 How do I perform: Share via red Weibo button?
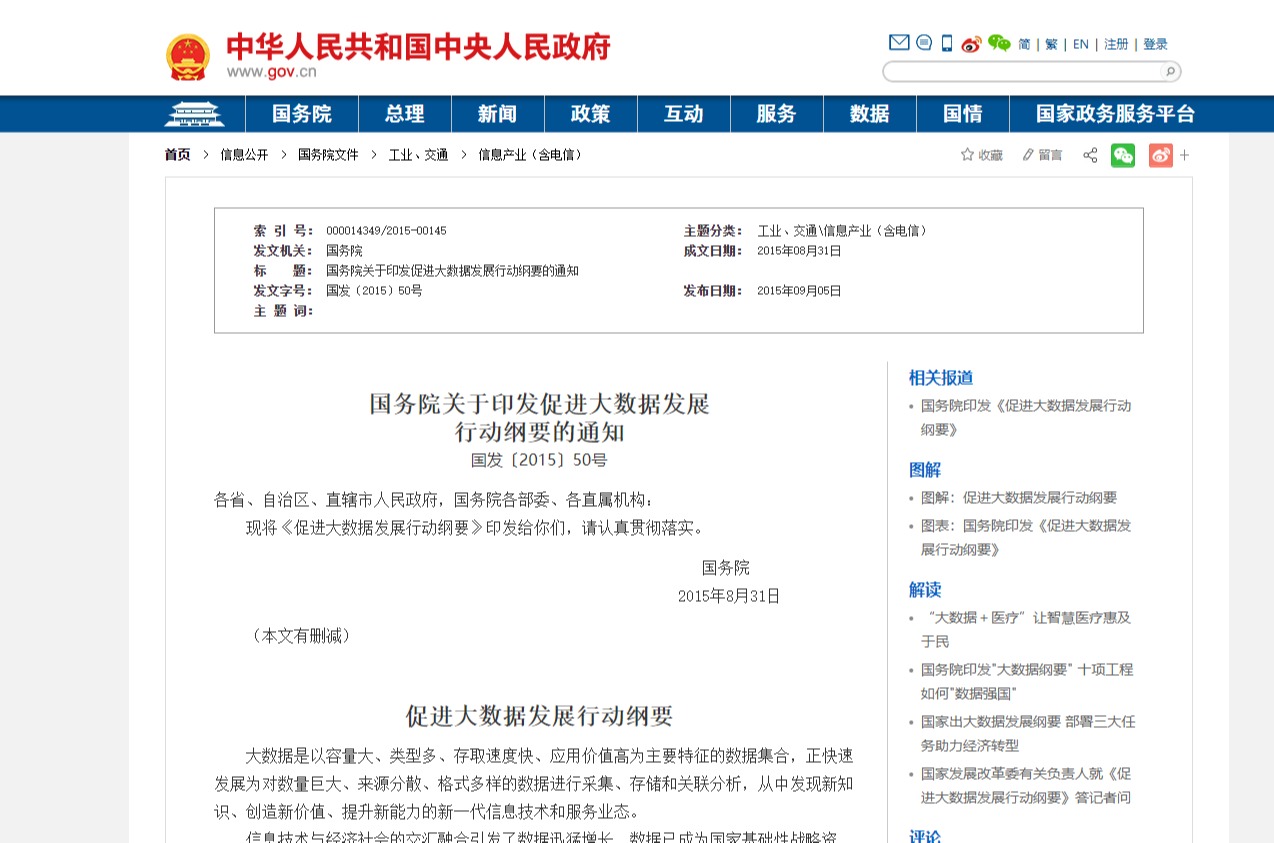(1160, 155)
